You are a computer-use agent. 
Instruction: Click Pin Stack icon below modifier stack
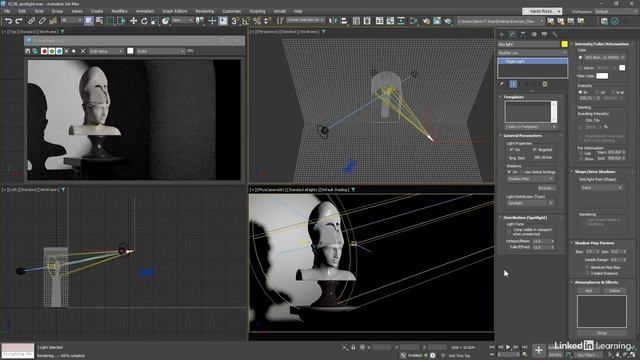[x=502, y=84]
